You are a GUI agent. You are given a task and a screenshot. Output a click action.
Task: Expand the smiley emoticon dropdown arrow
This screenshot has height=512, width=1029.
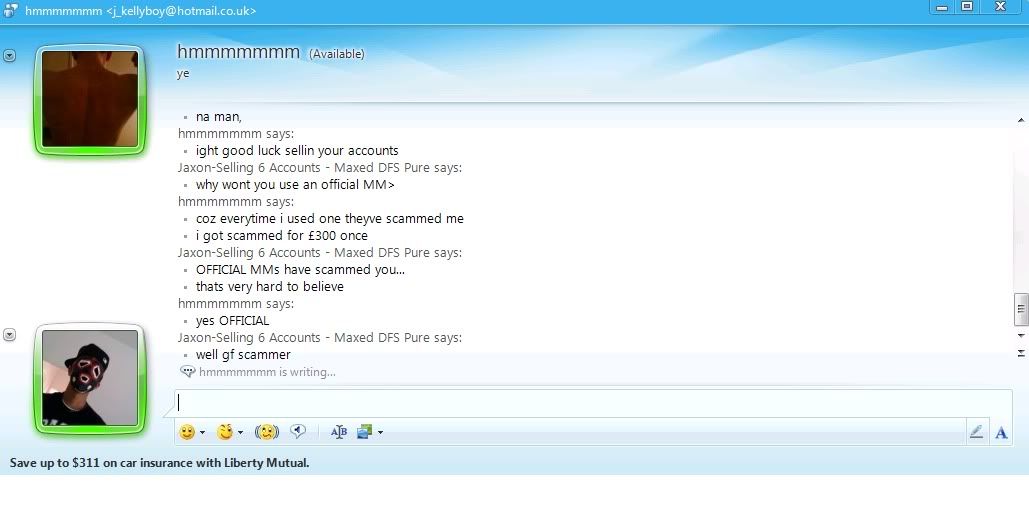(202, 432)
